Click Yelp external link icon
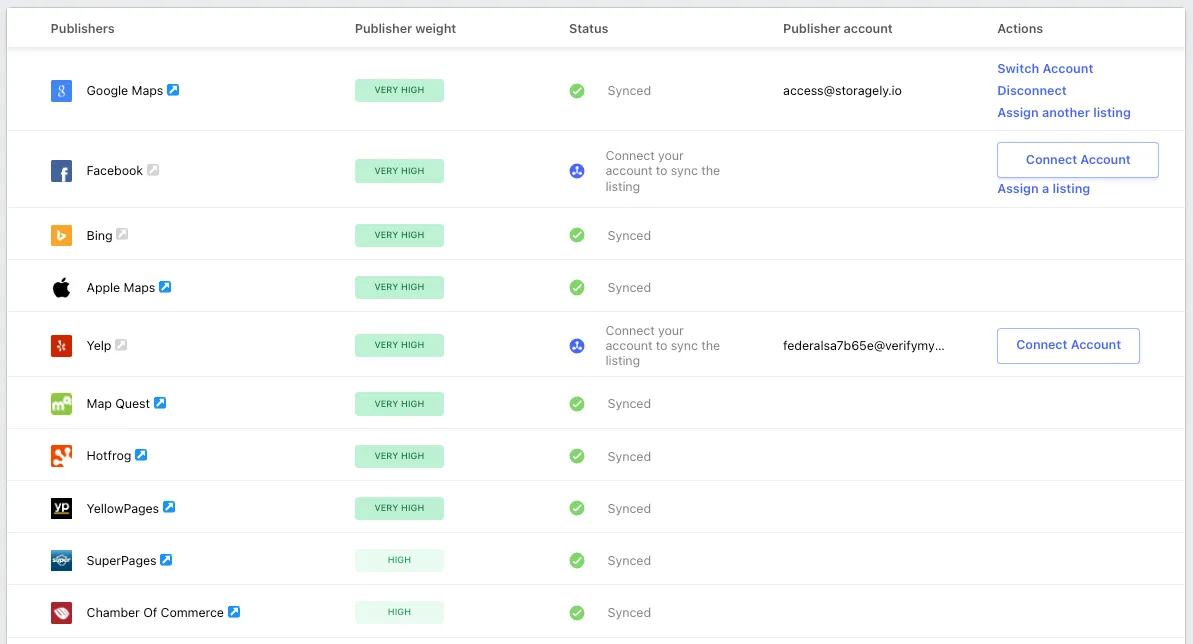Viewport: 1193px width, 644px height. point(121,345)
